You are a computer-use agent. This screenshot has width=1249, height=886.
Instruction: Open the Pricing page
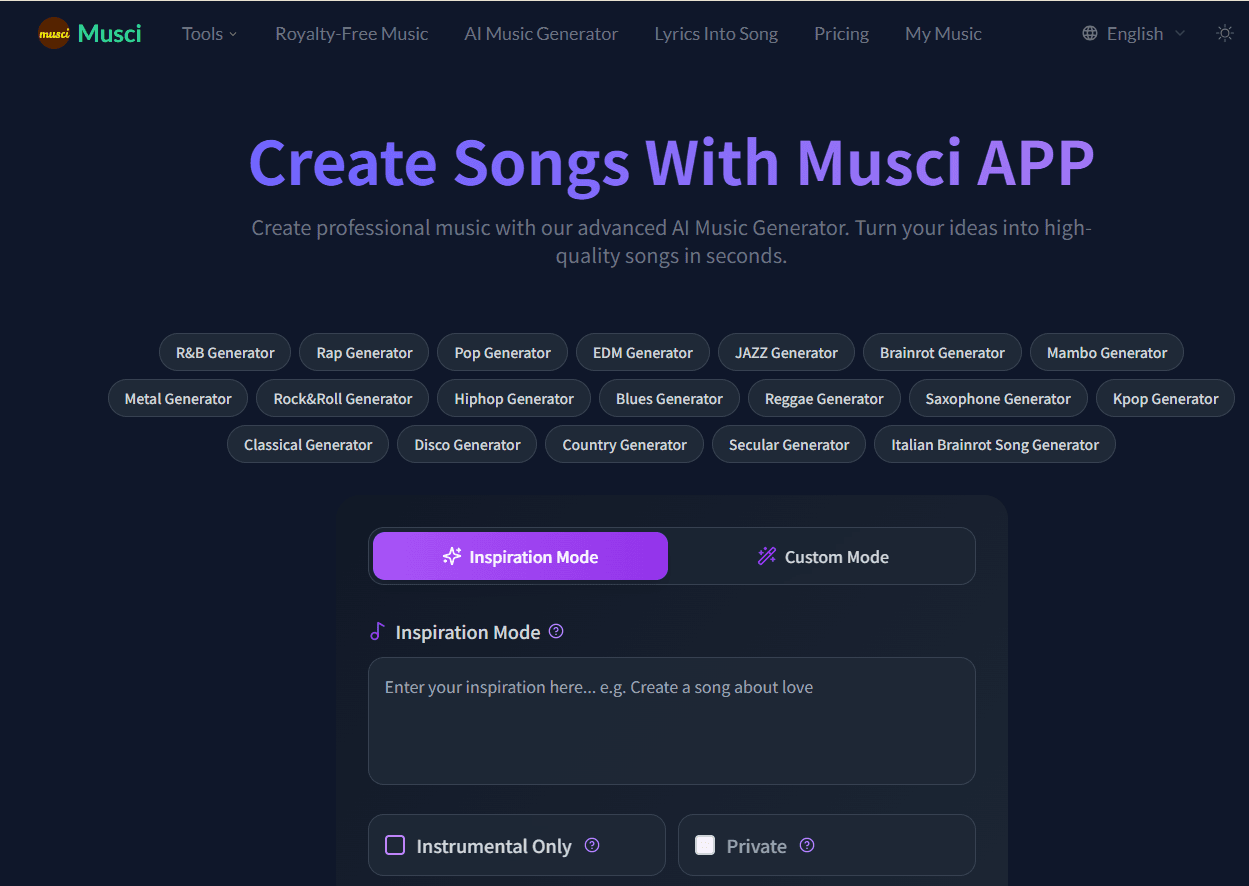841,33
